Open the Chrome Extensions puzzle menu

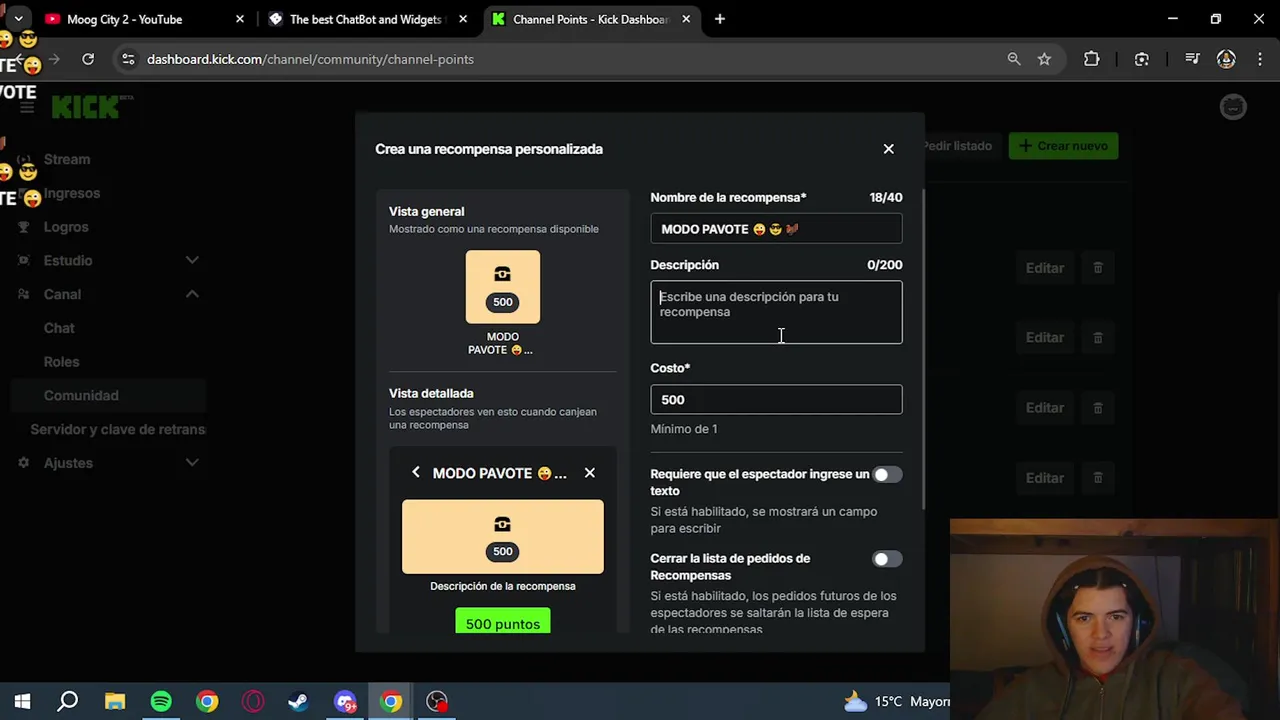pos(1091,59)
